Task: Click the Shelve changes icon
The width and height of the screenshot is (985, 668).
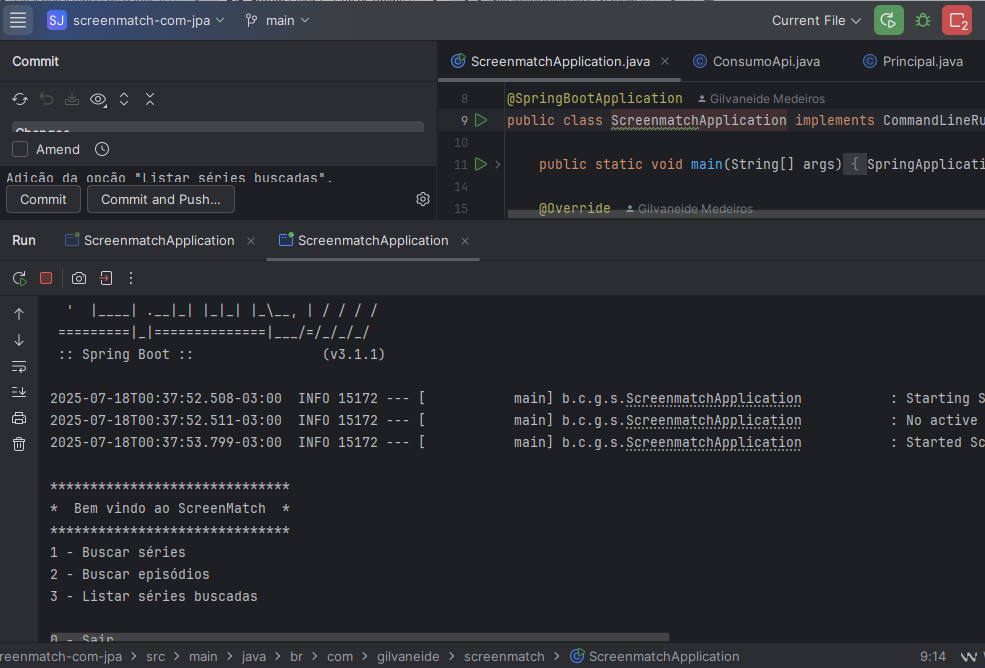Action: coord(72,99)
